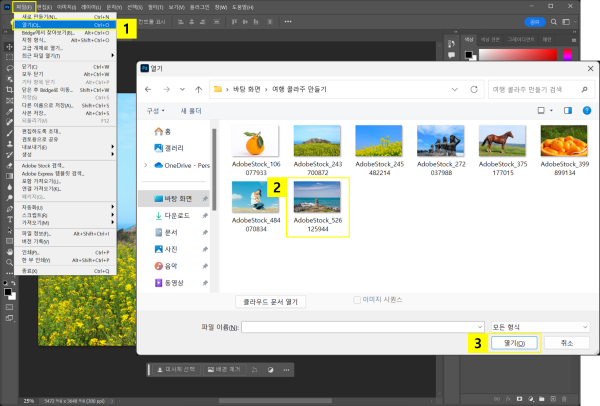Screen dimensions: 600x406
Task: Open the 최근 파일 열기 submenu
Action: point(65,55)
